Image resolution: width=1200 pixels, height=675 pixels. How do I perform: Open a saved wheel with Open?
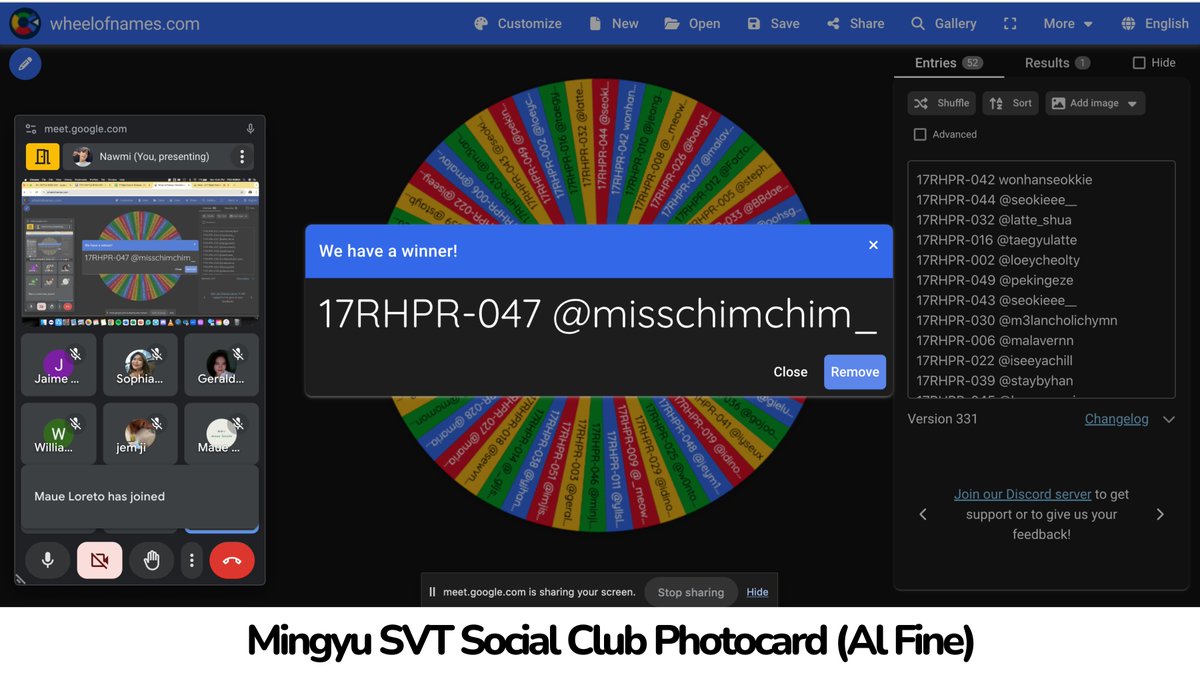(x=692, y=23)
